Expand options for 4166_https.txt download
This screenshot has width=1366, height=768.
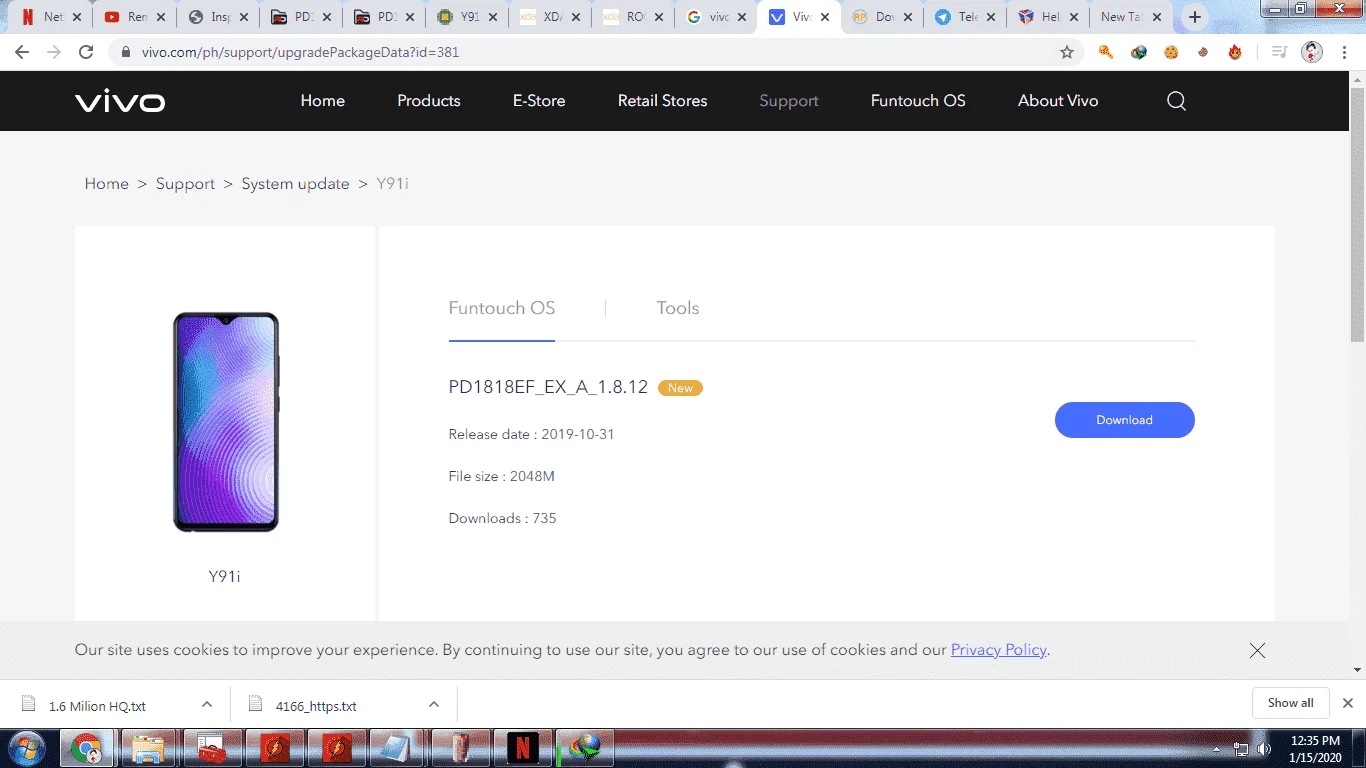point(434,704)
